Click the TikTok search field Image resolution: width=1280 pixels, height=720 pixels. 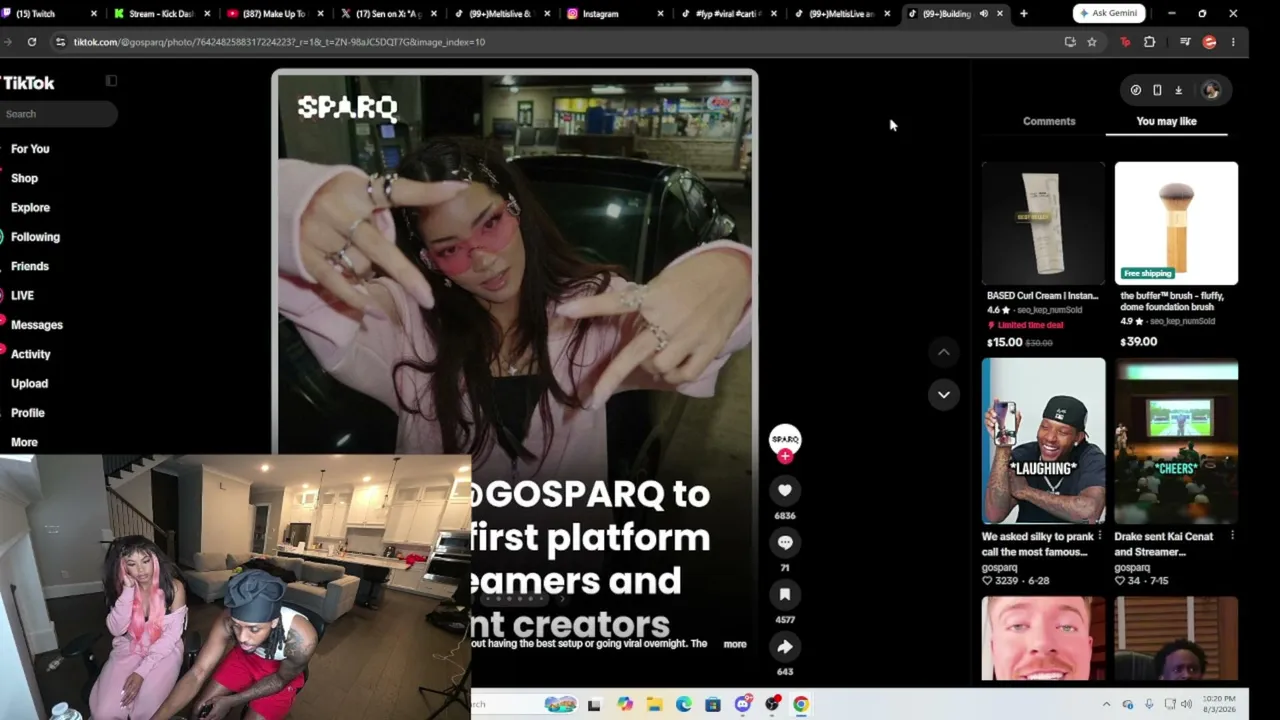[58, 114]
